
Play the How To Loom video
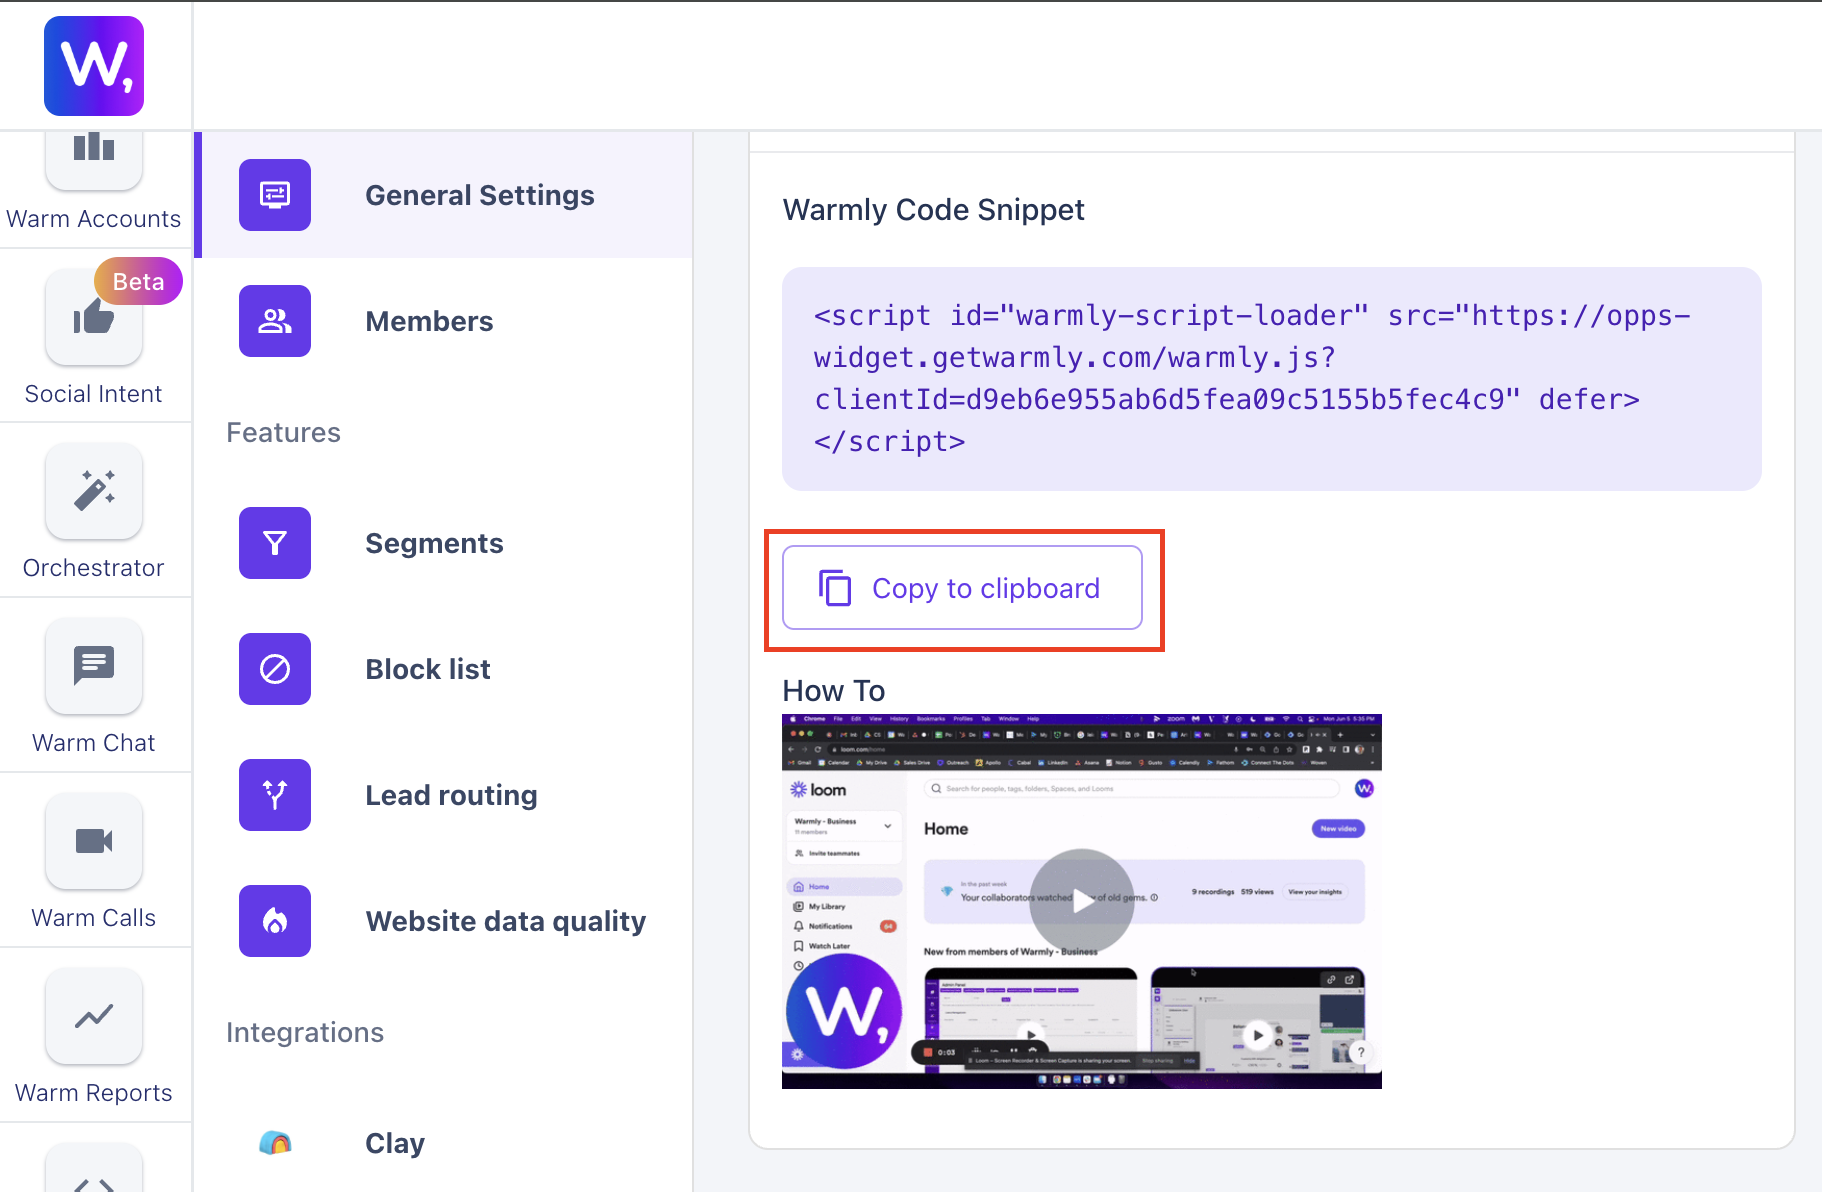pyautogui.click(x=1082, y=900)
